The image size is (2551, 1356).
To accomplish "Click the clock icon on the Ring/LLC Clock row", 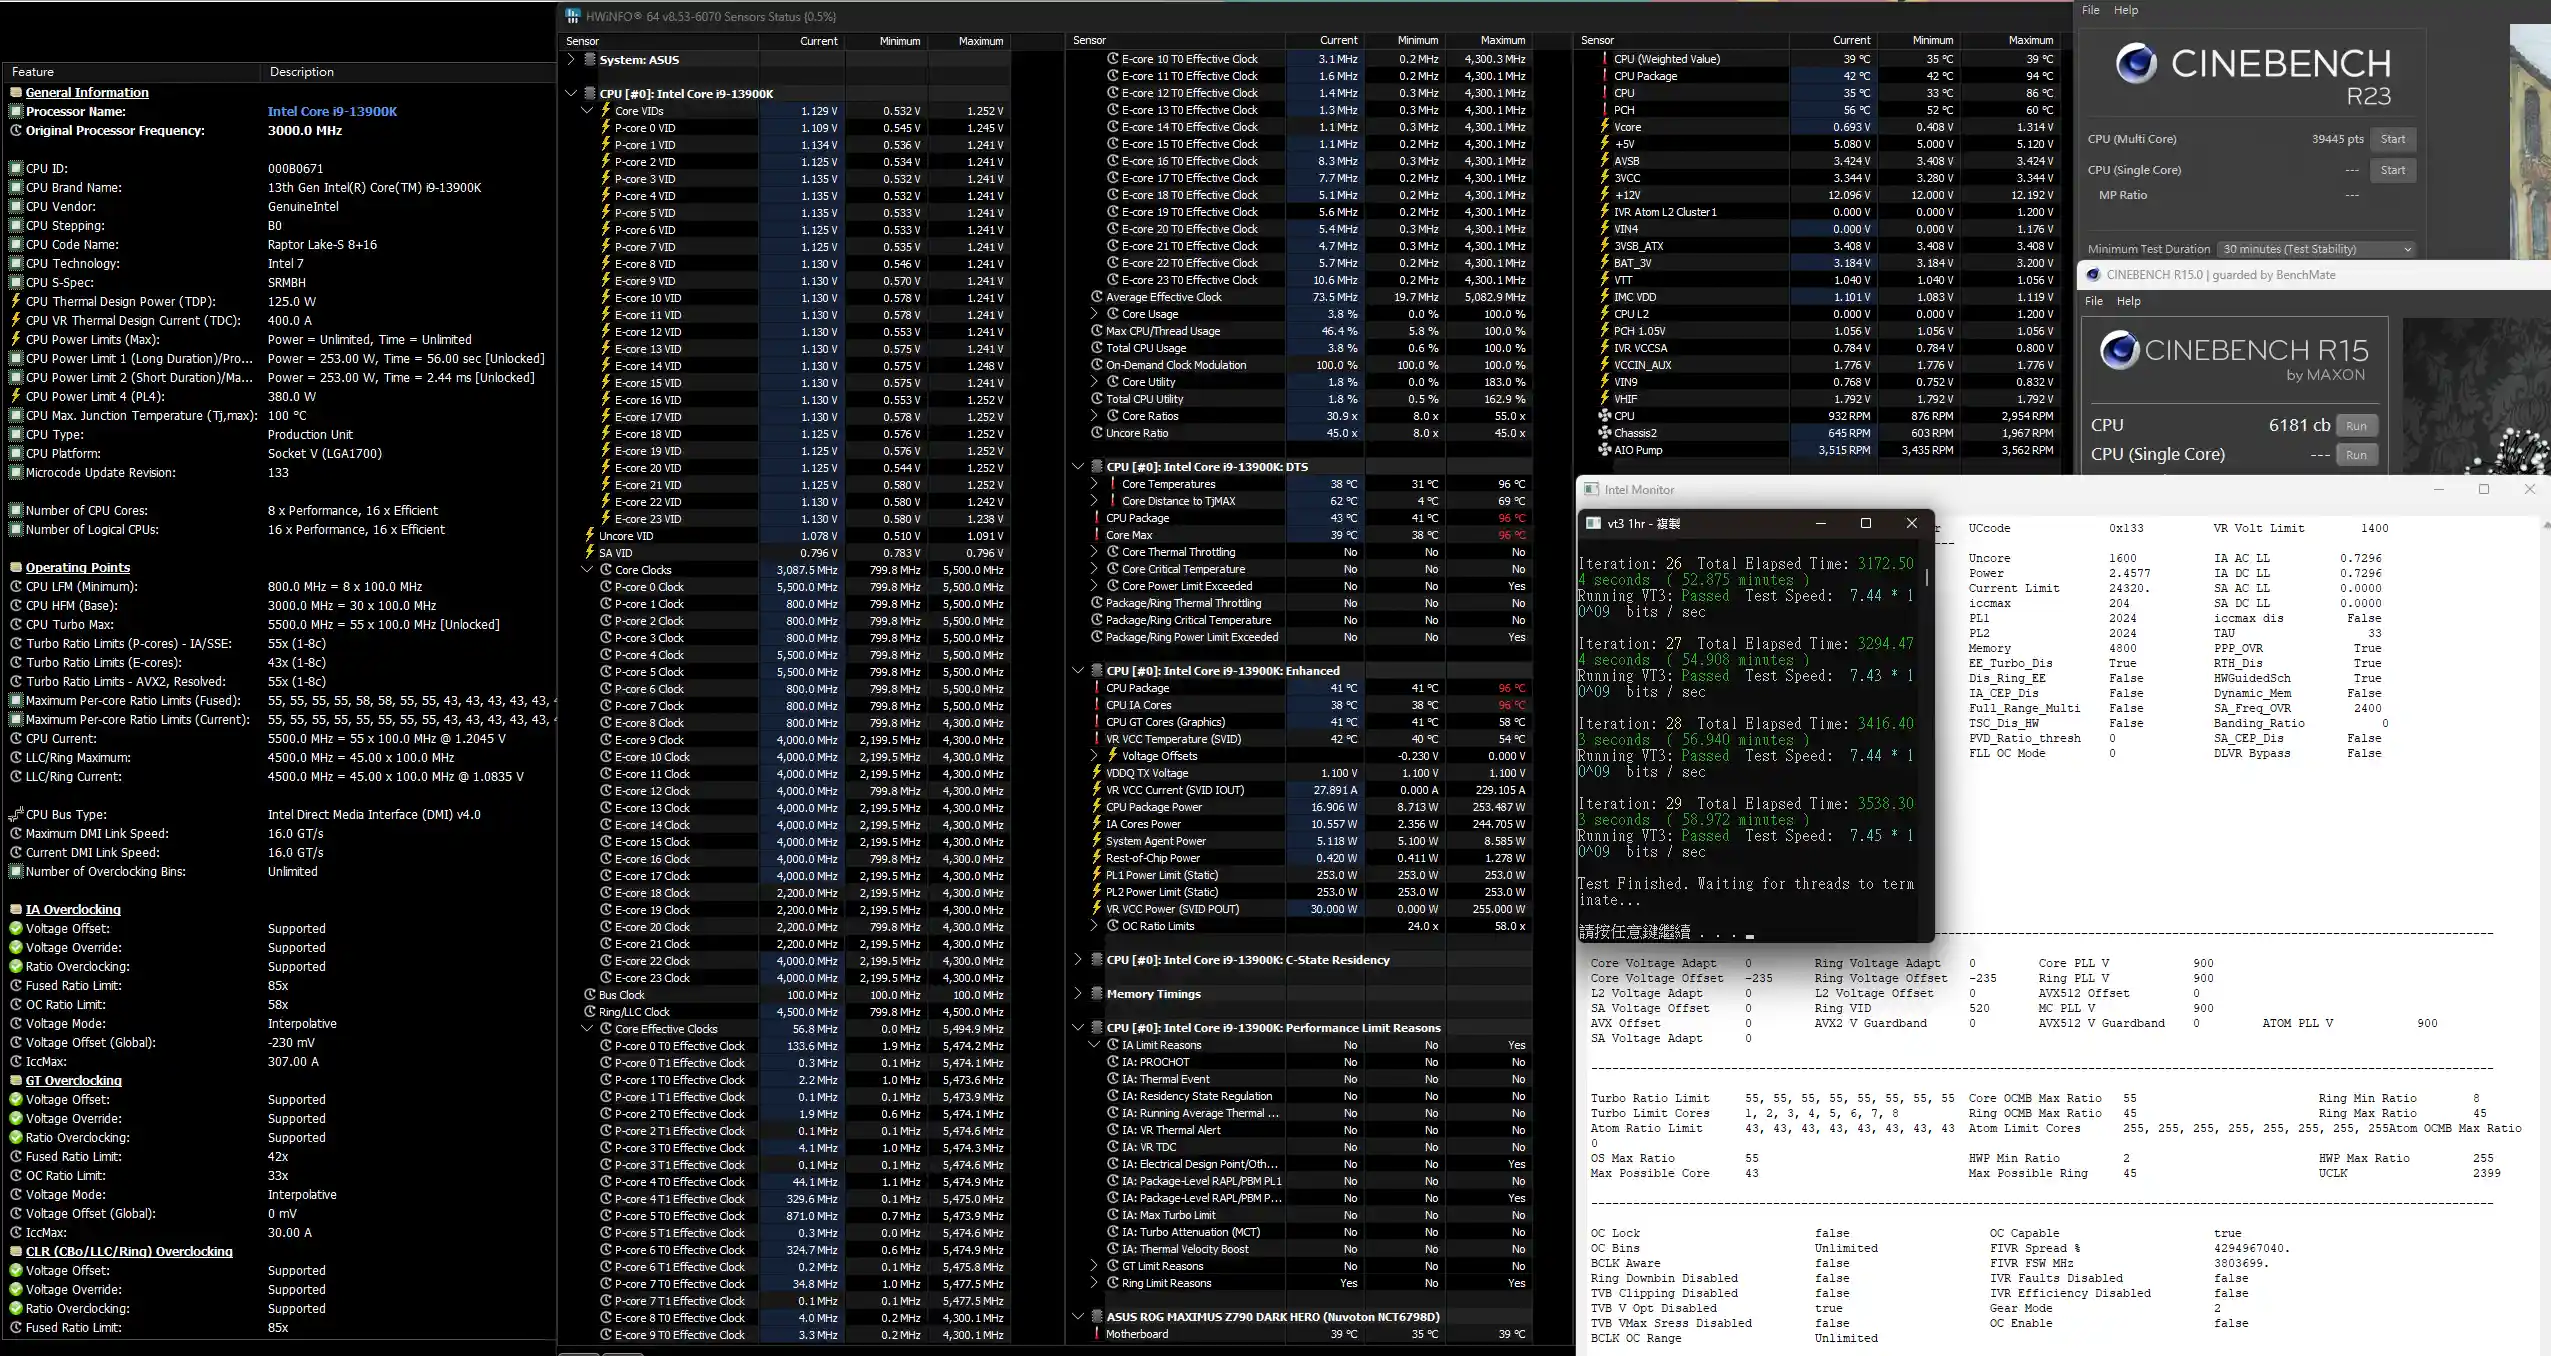I will 590,1012.
